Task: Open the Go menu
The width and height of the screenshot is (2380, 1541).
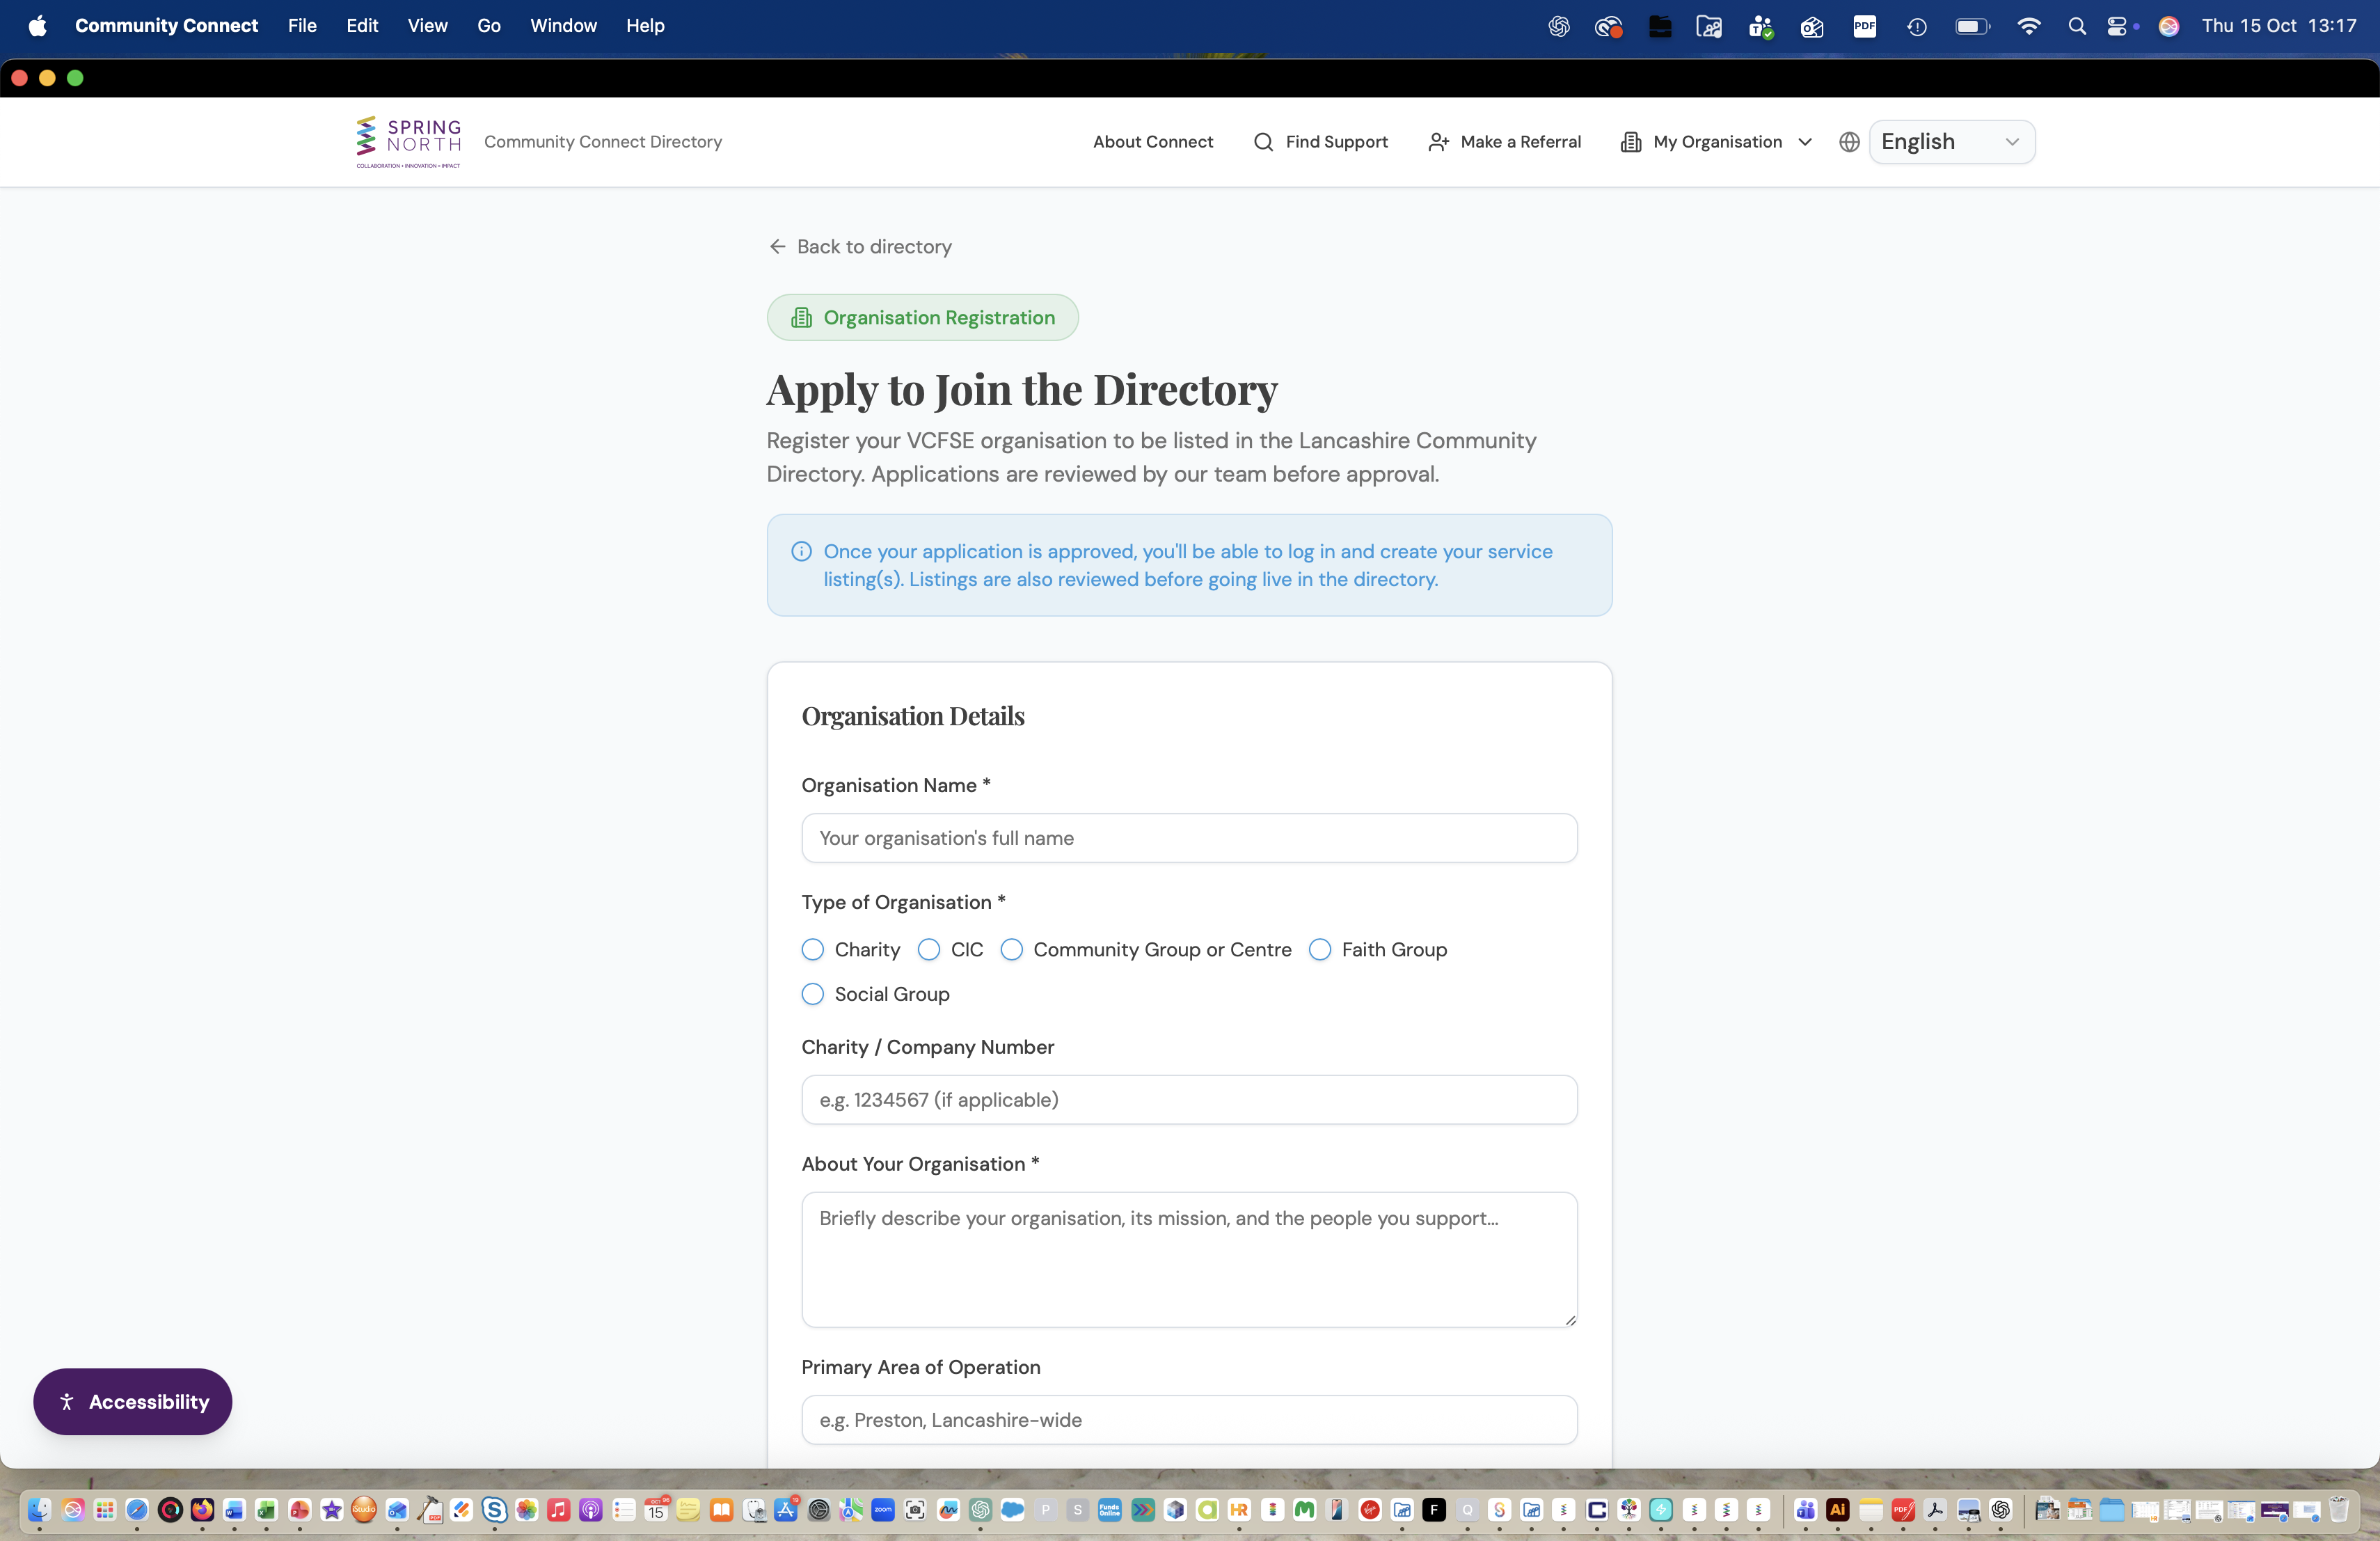Action: pyautogui.click(x=489, y=26)
